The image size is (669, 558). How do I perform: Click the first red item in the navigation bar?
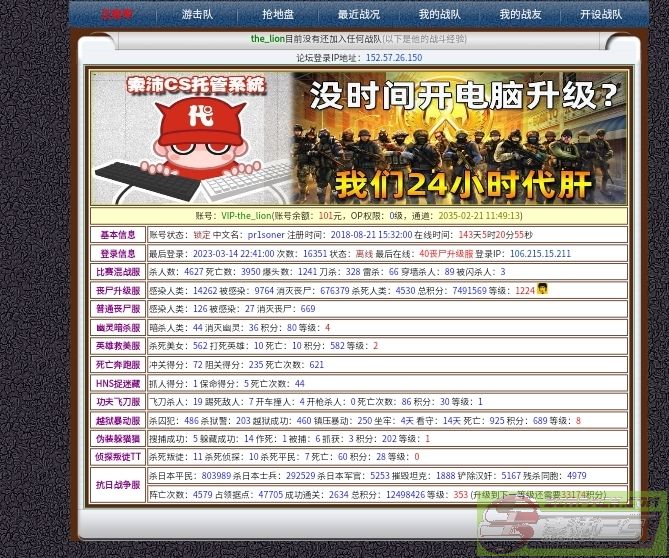point(116,15)
